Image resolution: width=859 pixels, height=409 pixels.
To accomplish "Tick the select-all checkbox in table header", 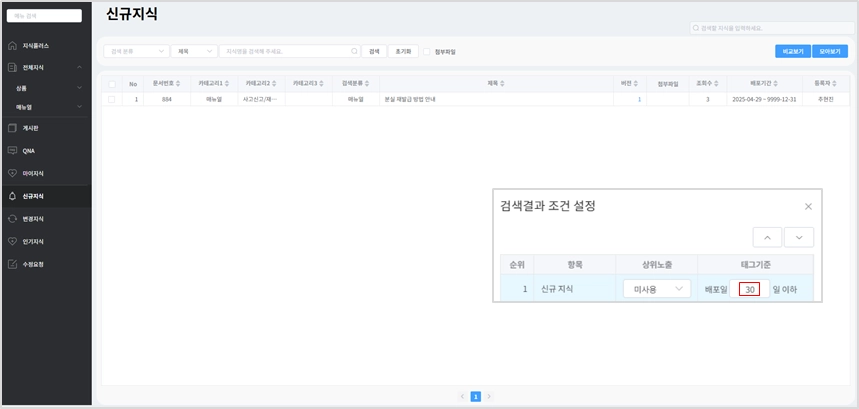I will click(x=112, y=84).
